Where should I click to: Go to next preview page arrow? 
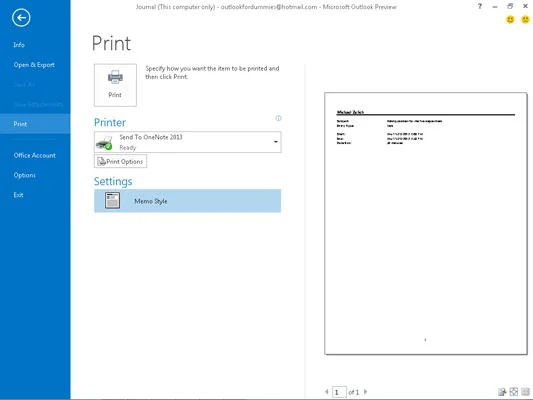[366, 392]
